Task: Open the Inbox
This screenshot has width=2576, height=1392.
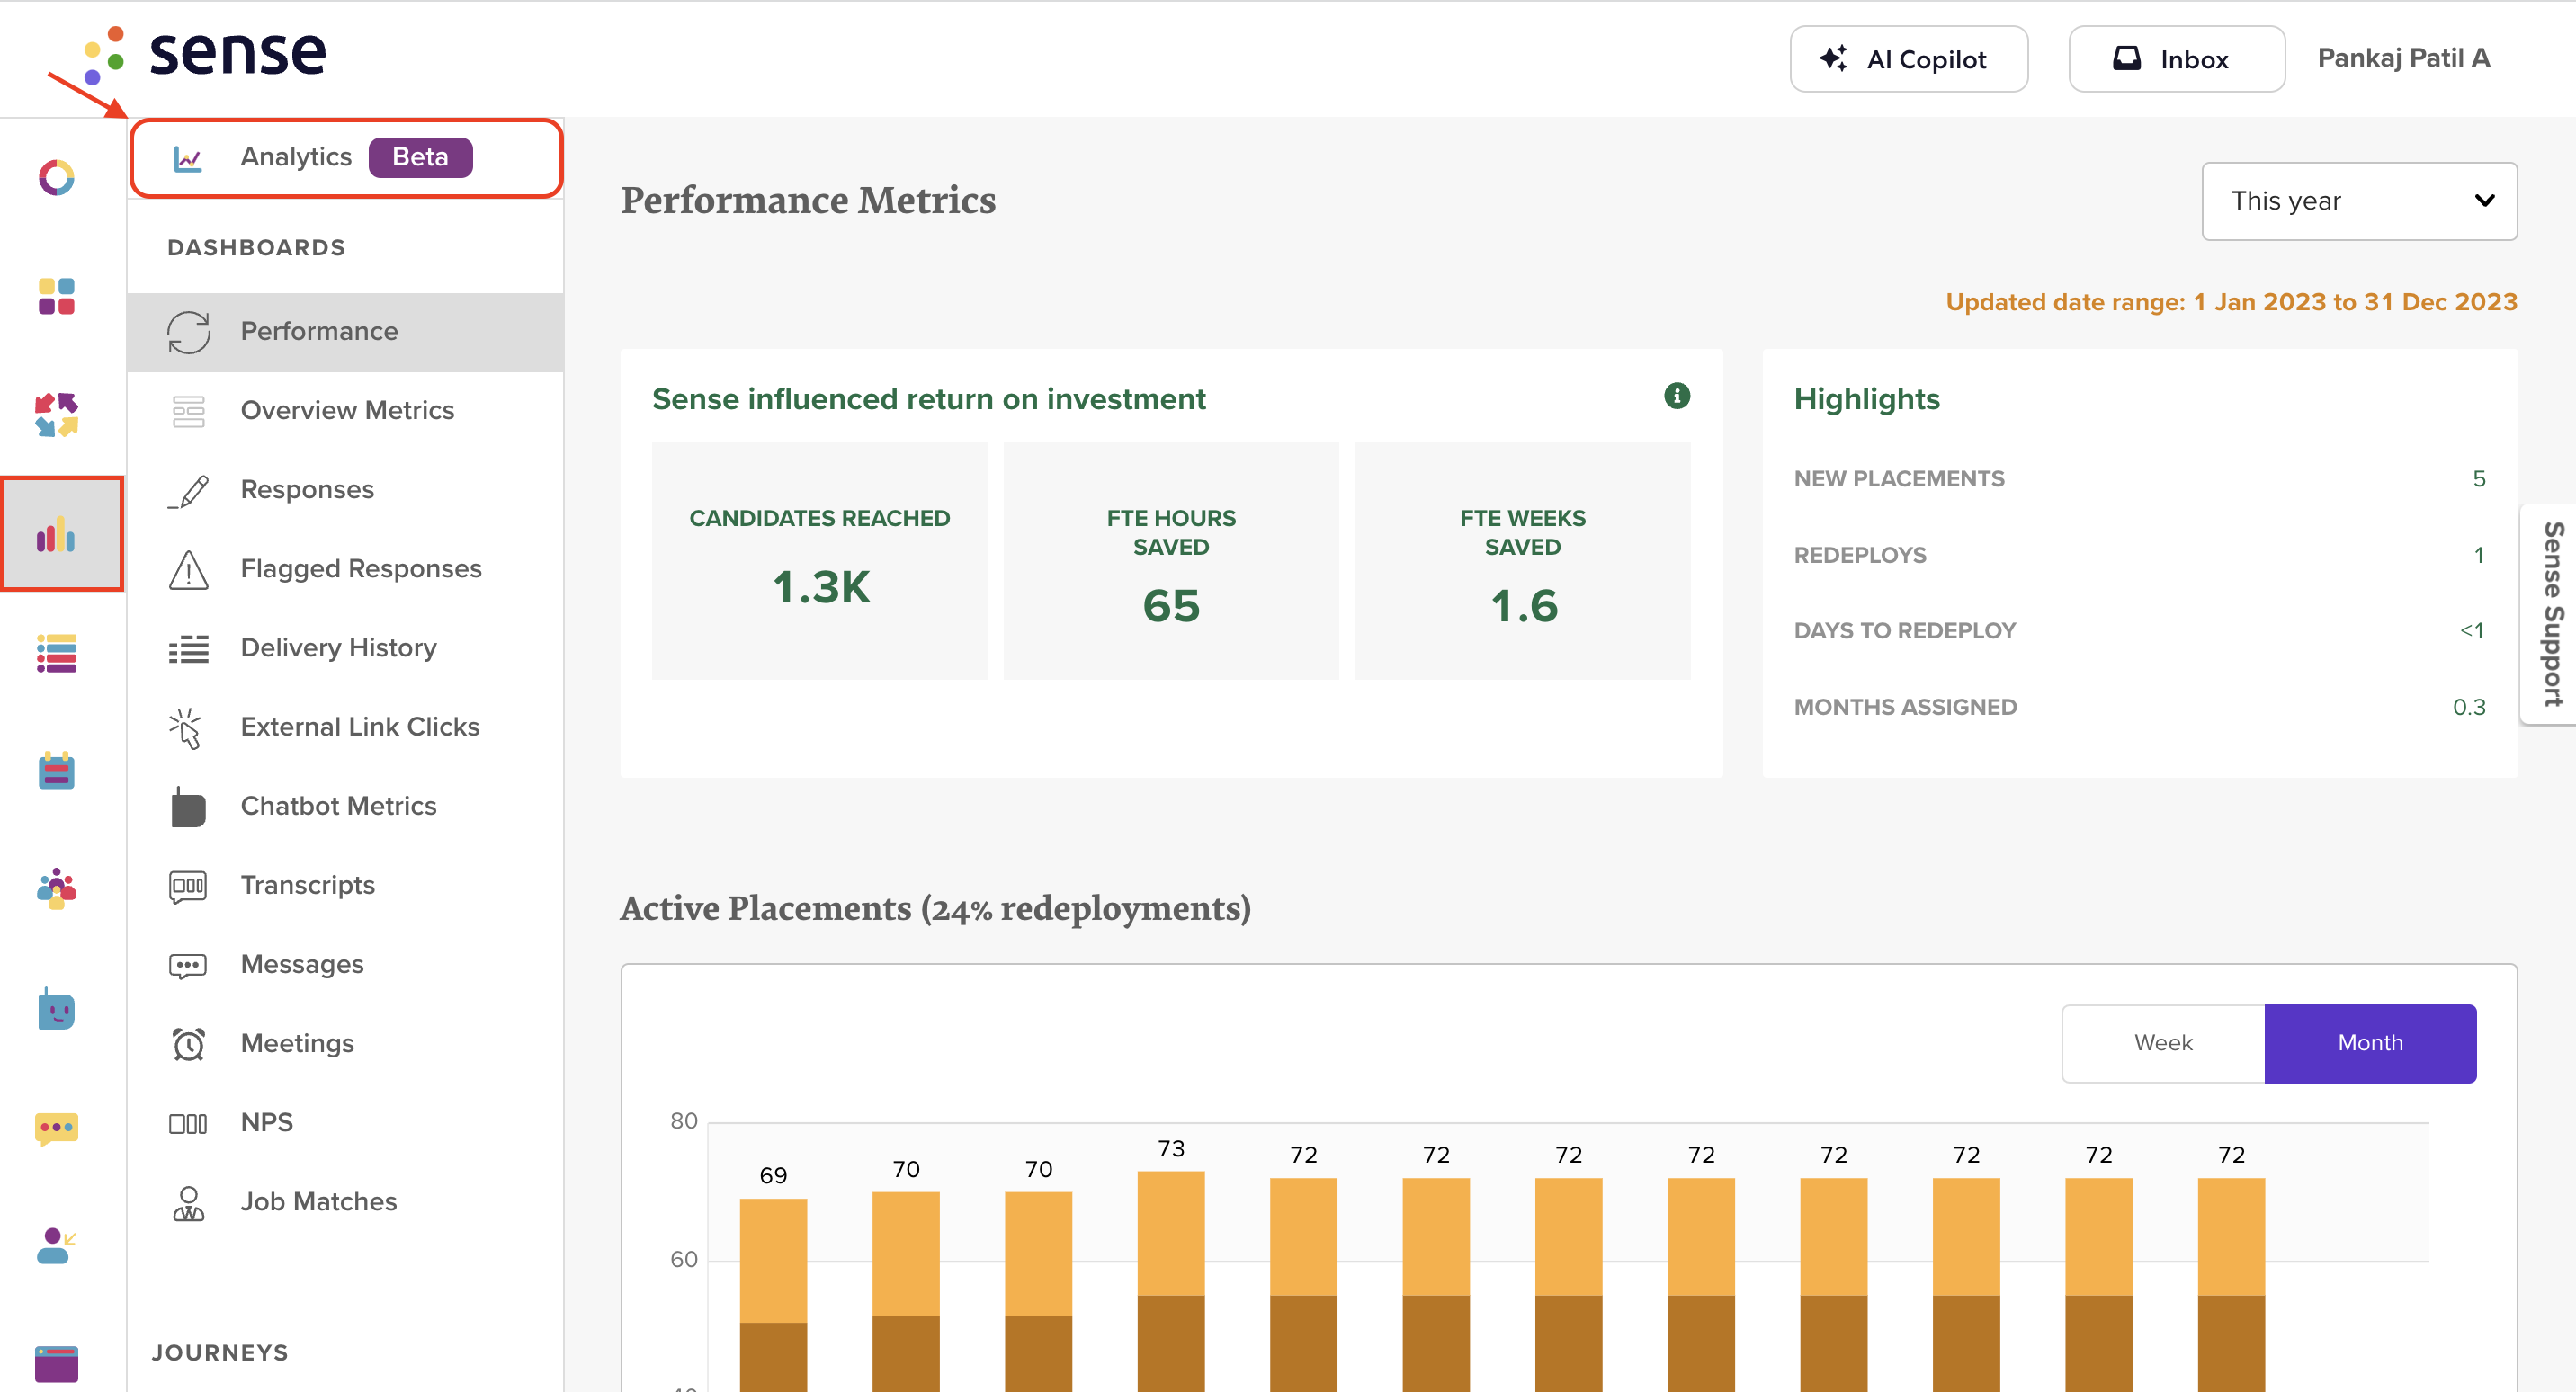Action: [2176, 59]
